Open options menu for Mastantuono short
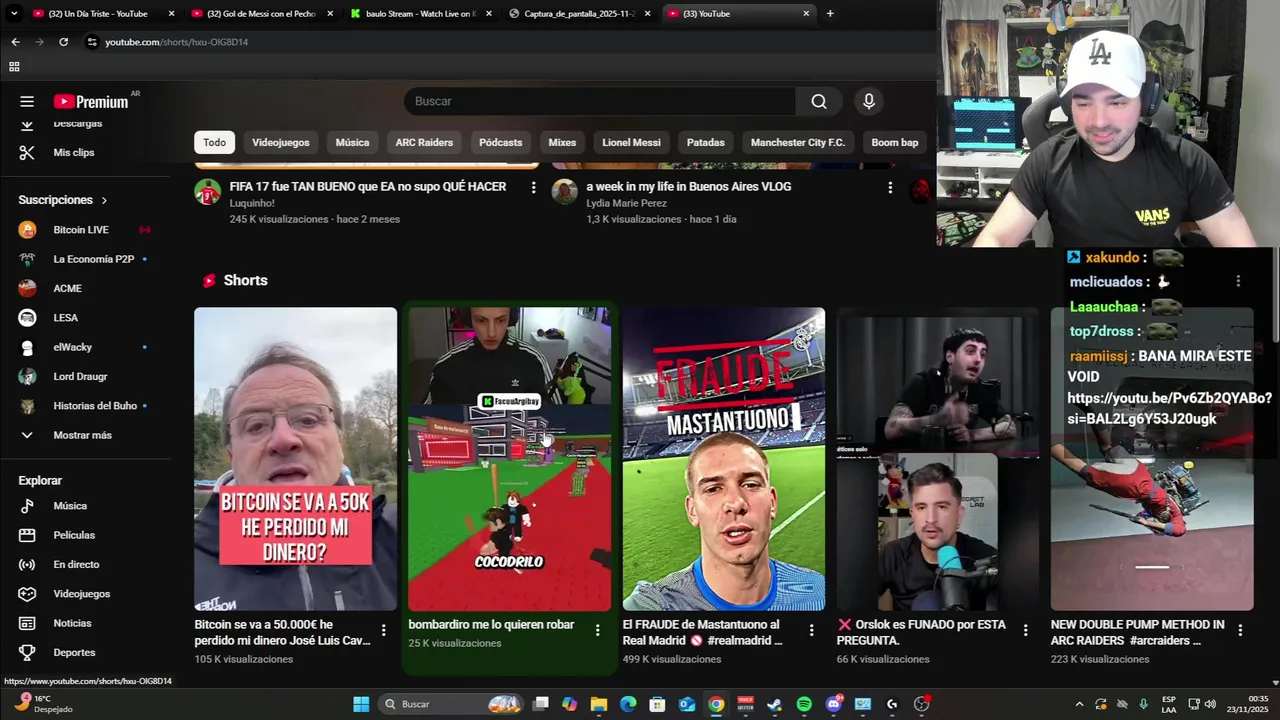The width and height of the screenshot is (1280, 720). click(811, 630)
